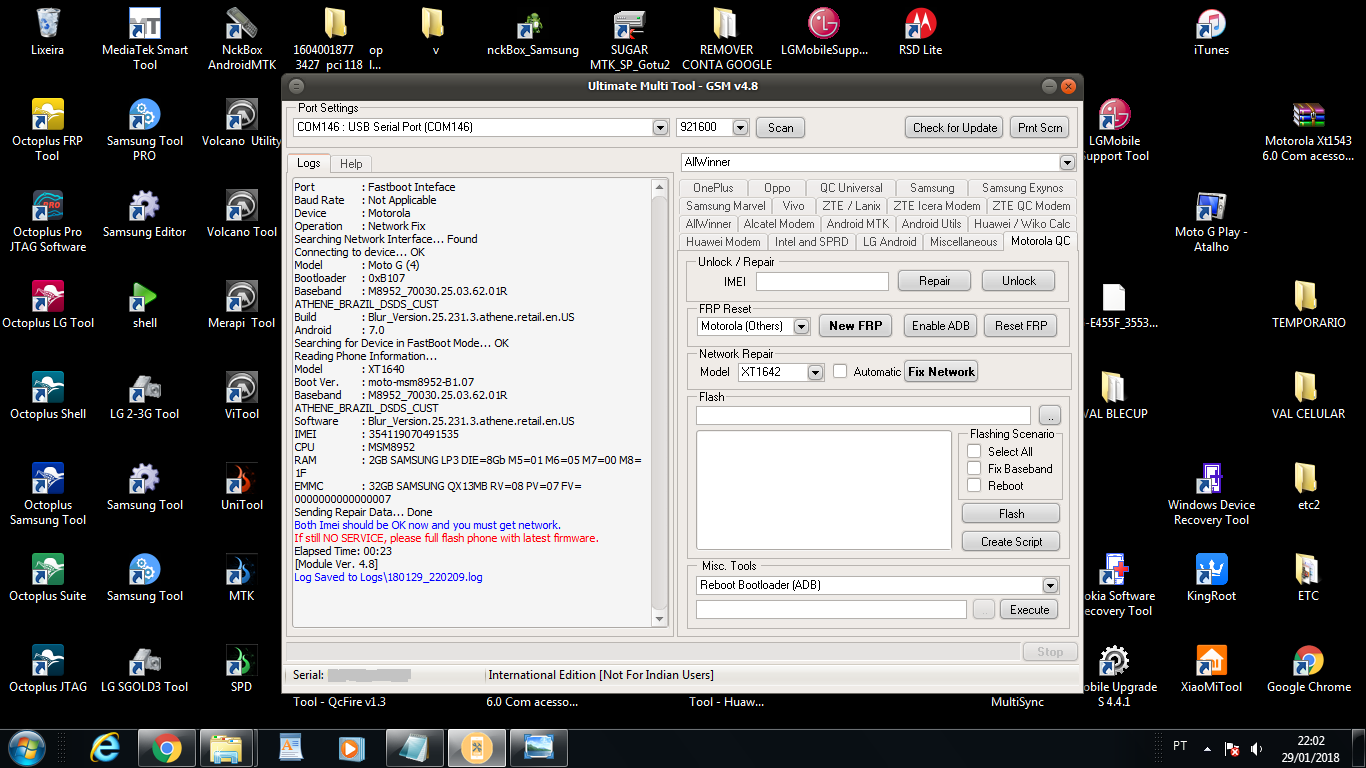
Task: Open iTunes desktop icon
Action: [1211, 31]
